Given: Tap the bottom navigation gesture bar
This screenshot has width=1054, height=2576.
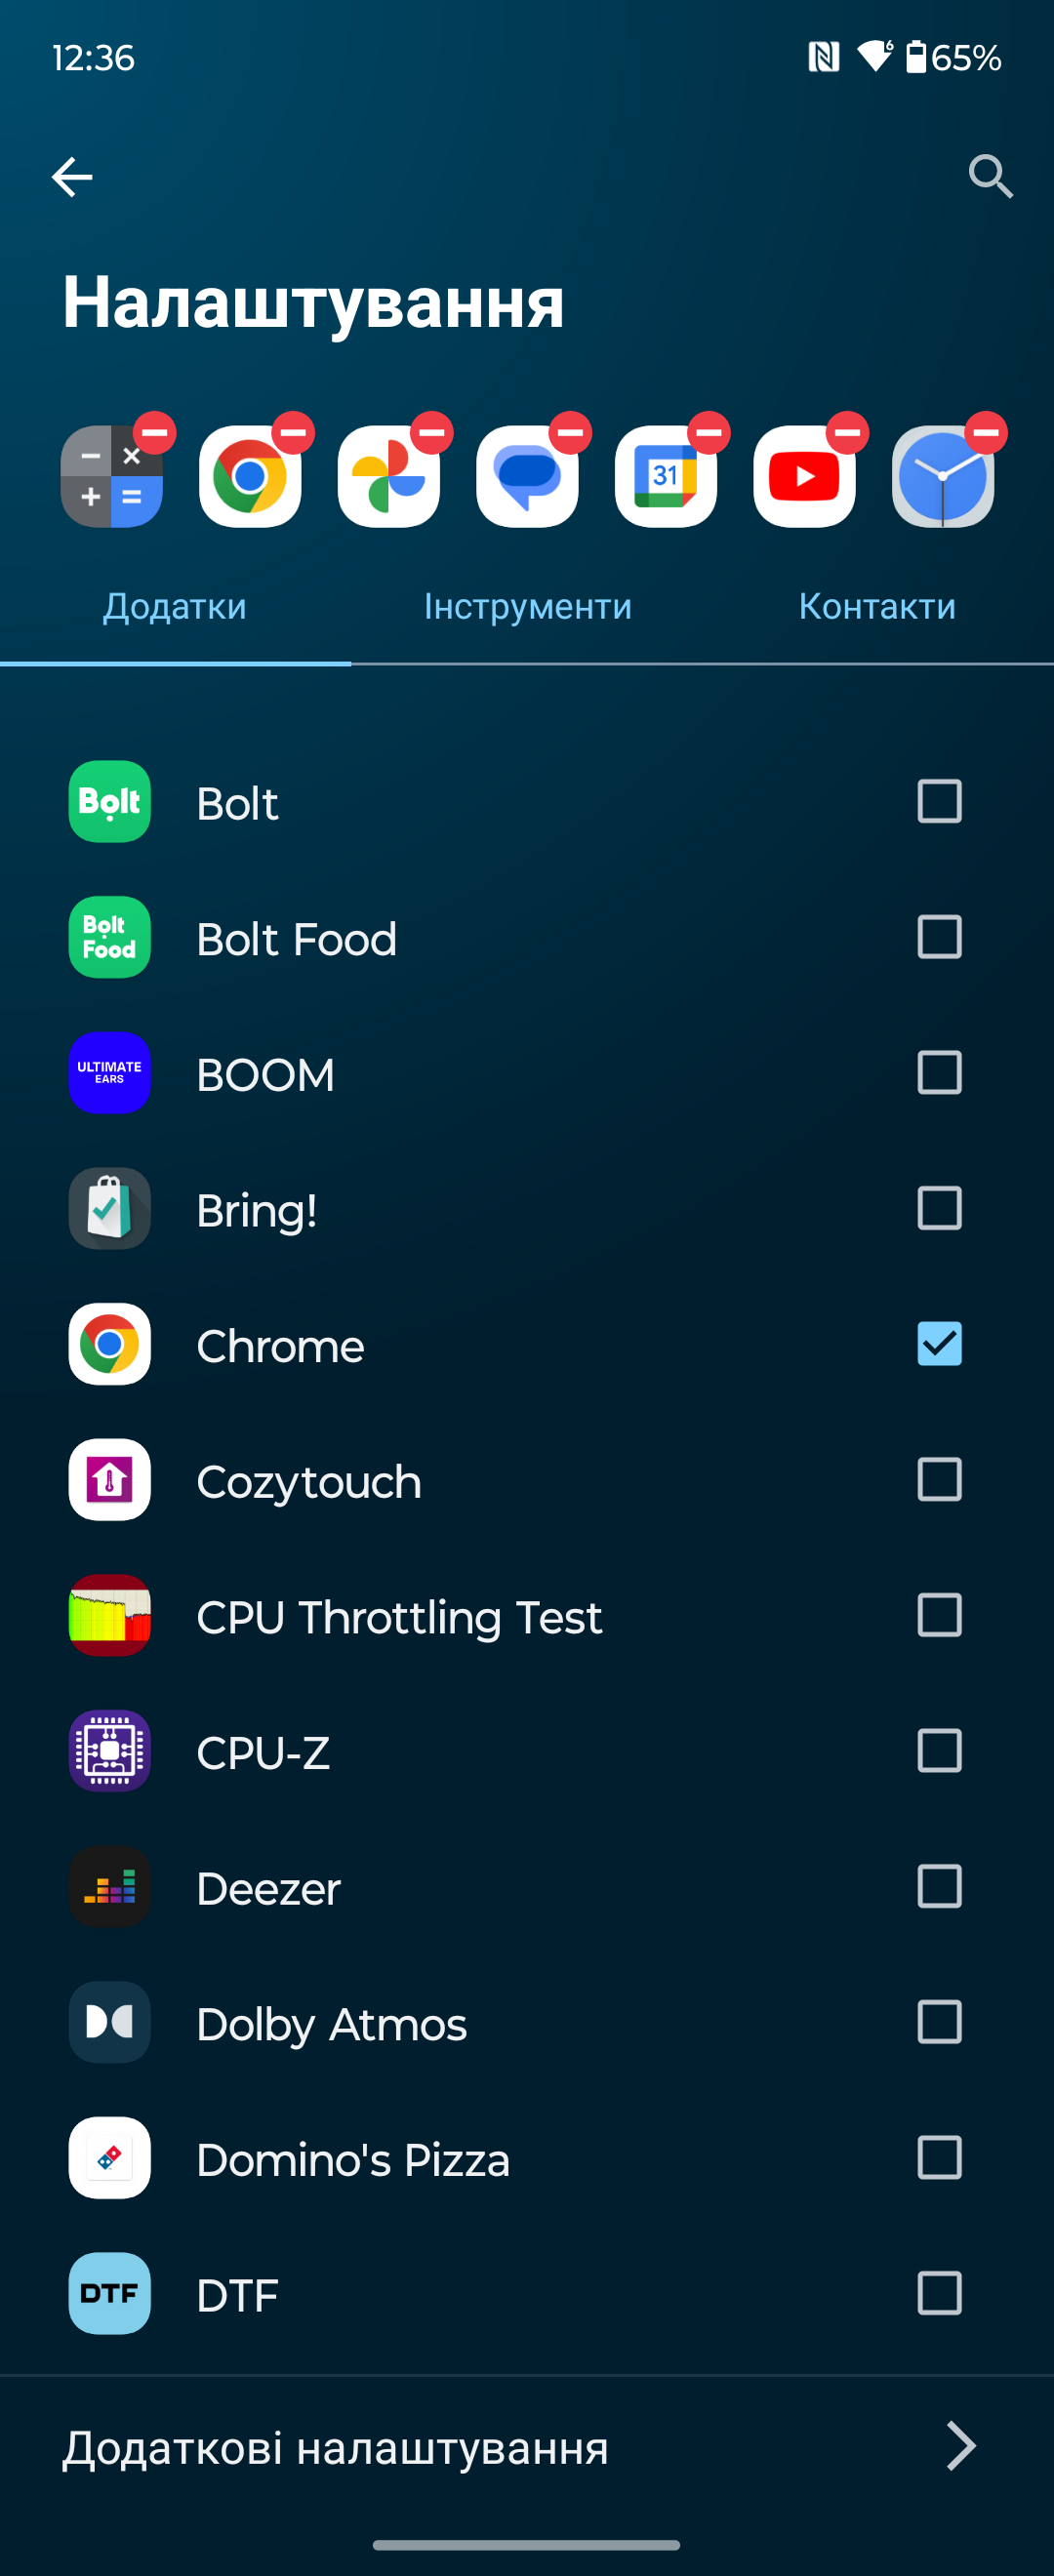Looking at the screenshot, I should (x=527, y=2544).
